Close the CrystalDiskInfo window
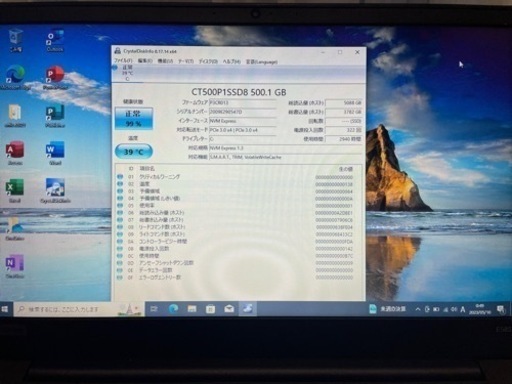Viewport: 512px width, 384px height. (357, 52)
